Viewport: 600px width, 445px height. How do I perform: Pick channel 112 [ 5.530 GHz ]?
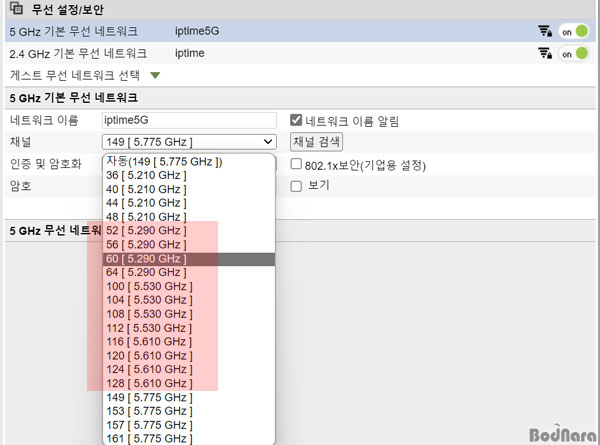click(189, 328)
